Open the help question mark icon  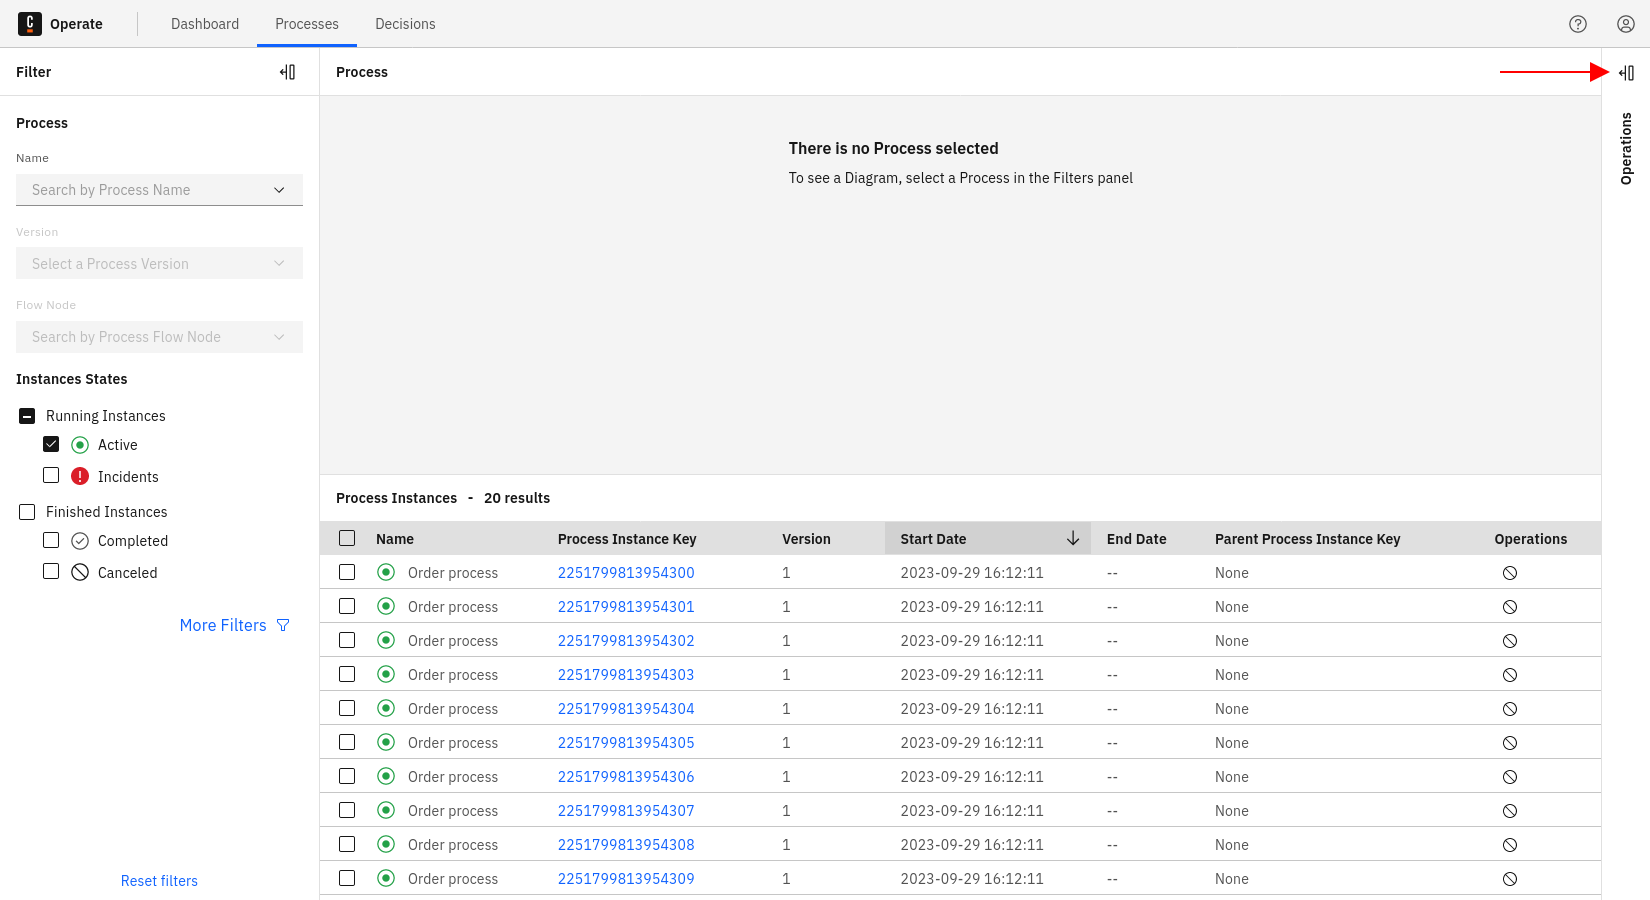[1578, 24]
